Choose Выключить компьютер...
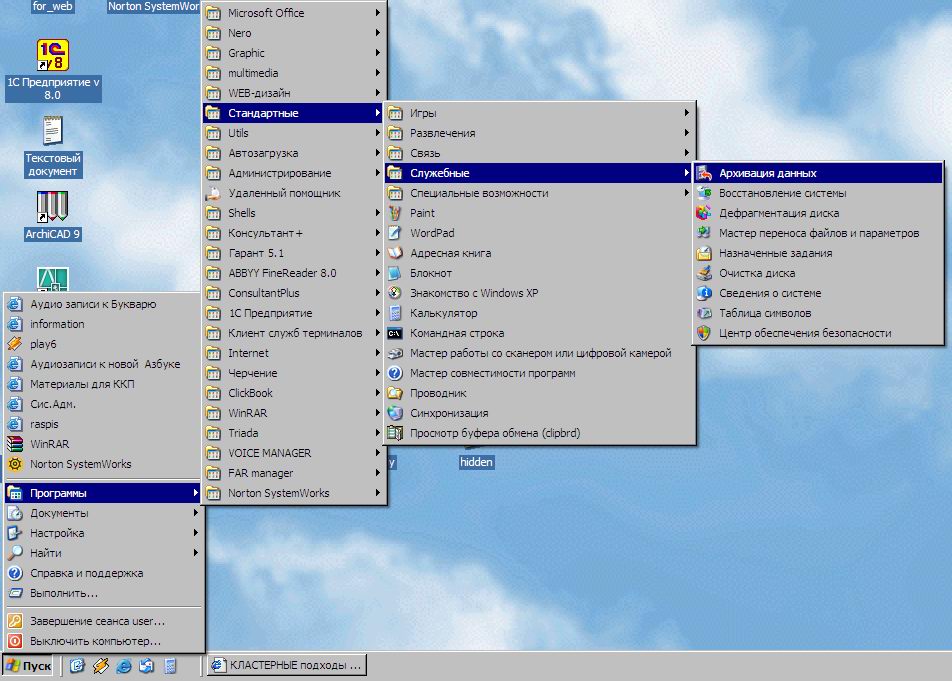952x681 pixels. (x=103, y=641)
